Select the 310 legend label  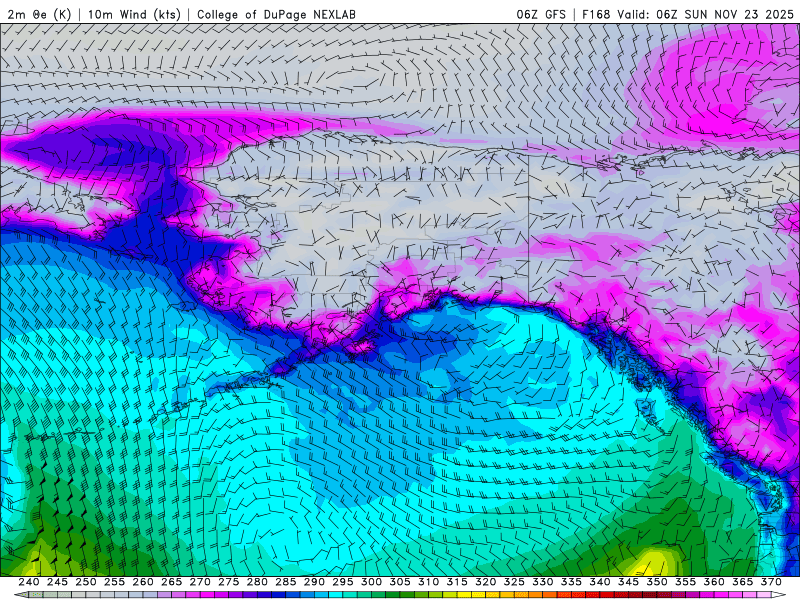coord(429,582)
